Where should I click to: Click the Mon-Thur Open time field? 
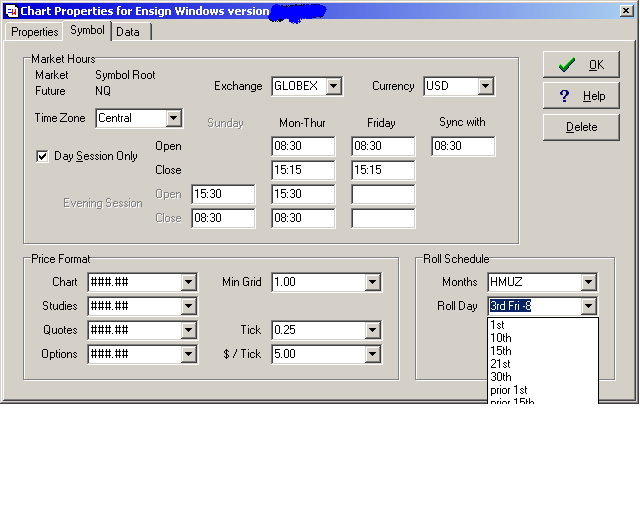coord(303,146)
